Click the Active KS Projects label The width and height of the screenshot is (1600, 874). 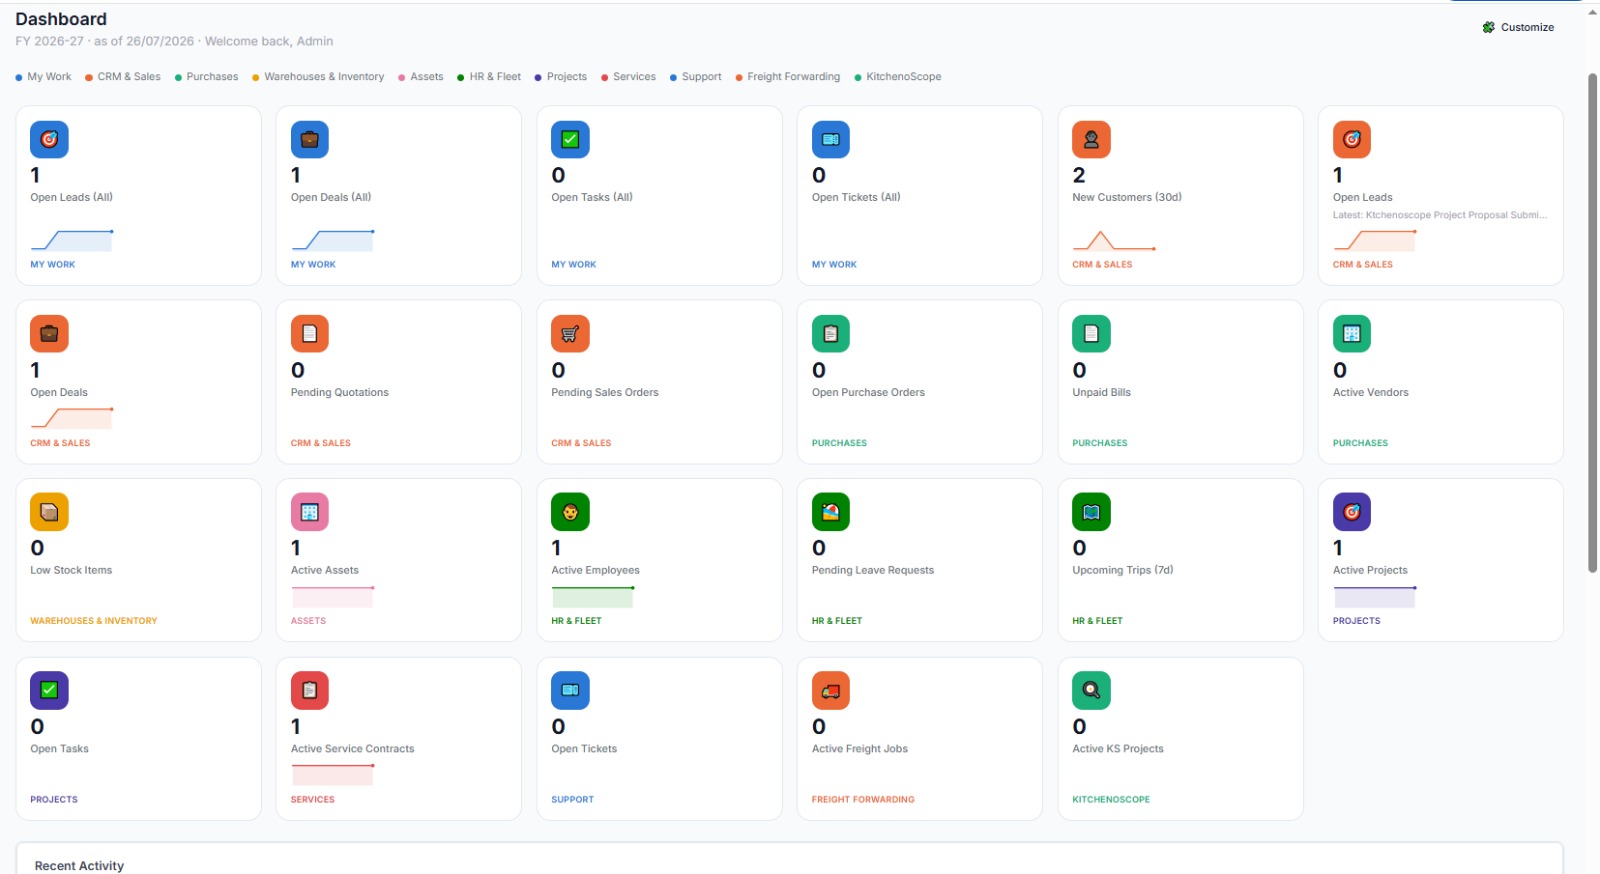pos(1118,749)
